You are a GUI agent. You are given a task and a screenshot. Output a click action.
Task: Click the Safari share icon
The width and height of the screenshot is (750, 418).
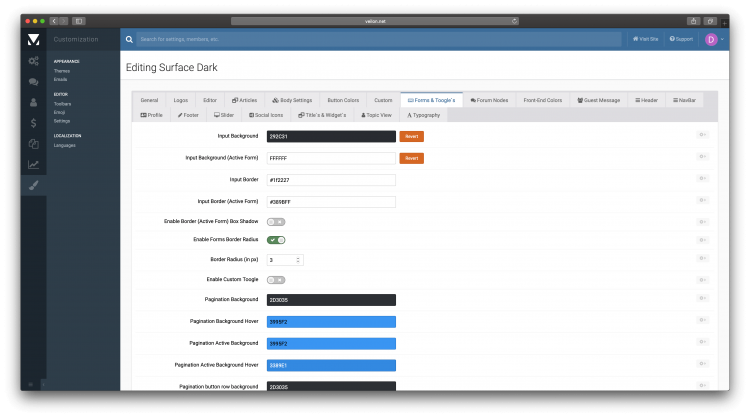pyautogui.click(x=692, y=20)
